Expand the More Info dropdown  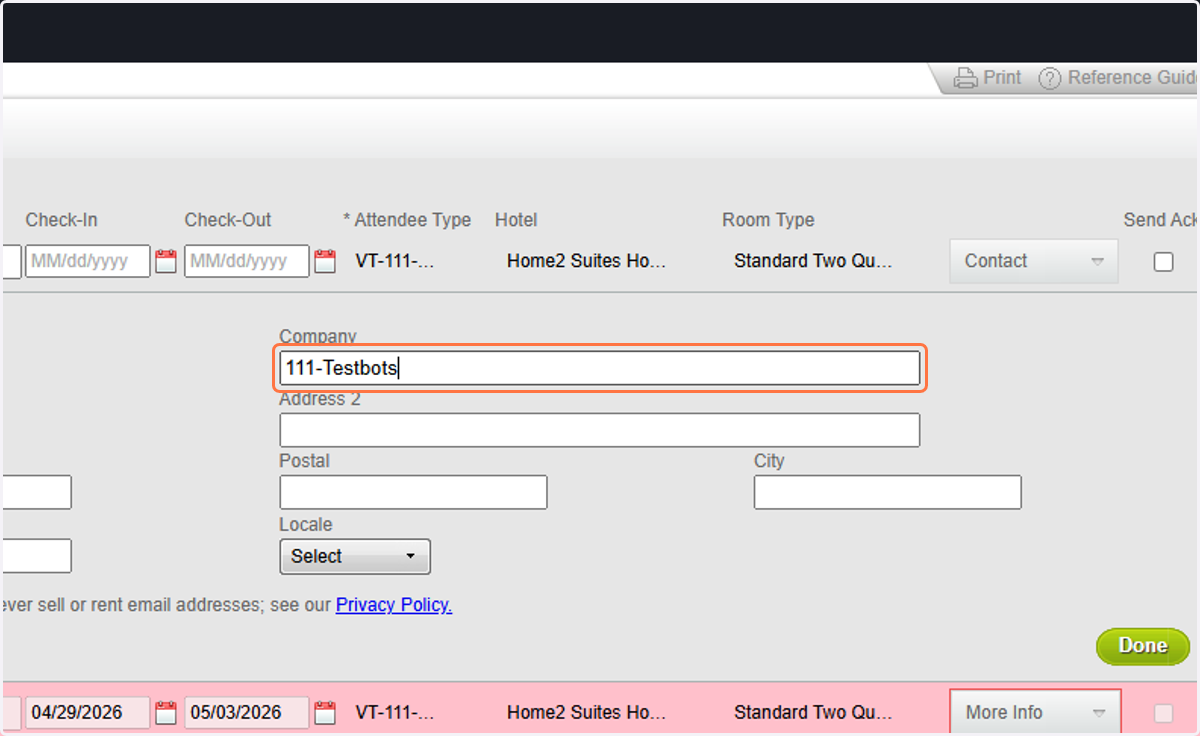click(1035, 712)
